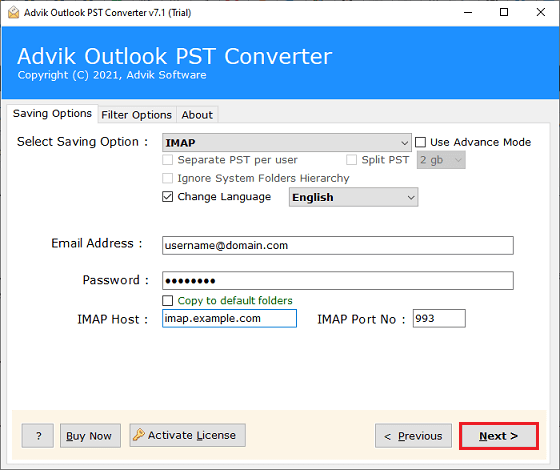Viewport: 560px width, 470px height.
Task: Uncheck the Change Language checkbox
Action: pyautogui.click(x=167, y=196)
